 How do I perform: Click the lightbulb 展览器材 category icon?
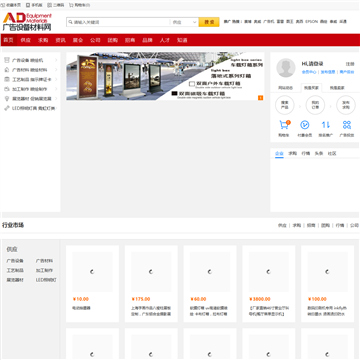point(6,99)
